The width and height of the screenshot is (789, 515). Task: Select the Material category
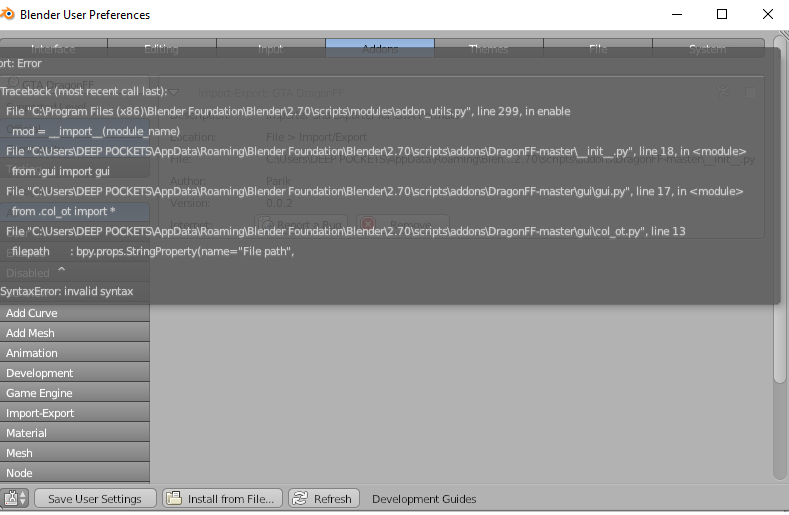(x=74, y=433)
